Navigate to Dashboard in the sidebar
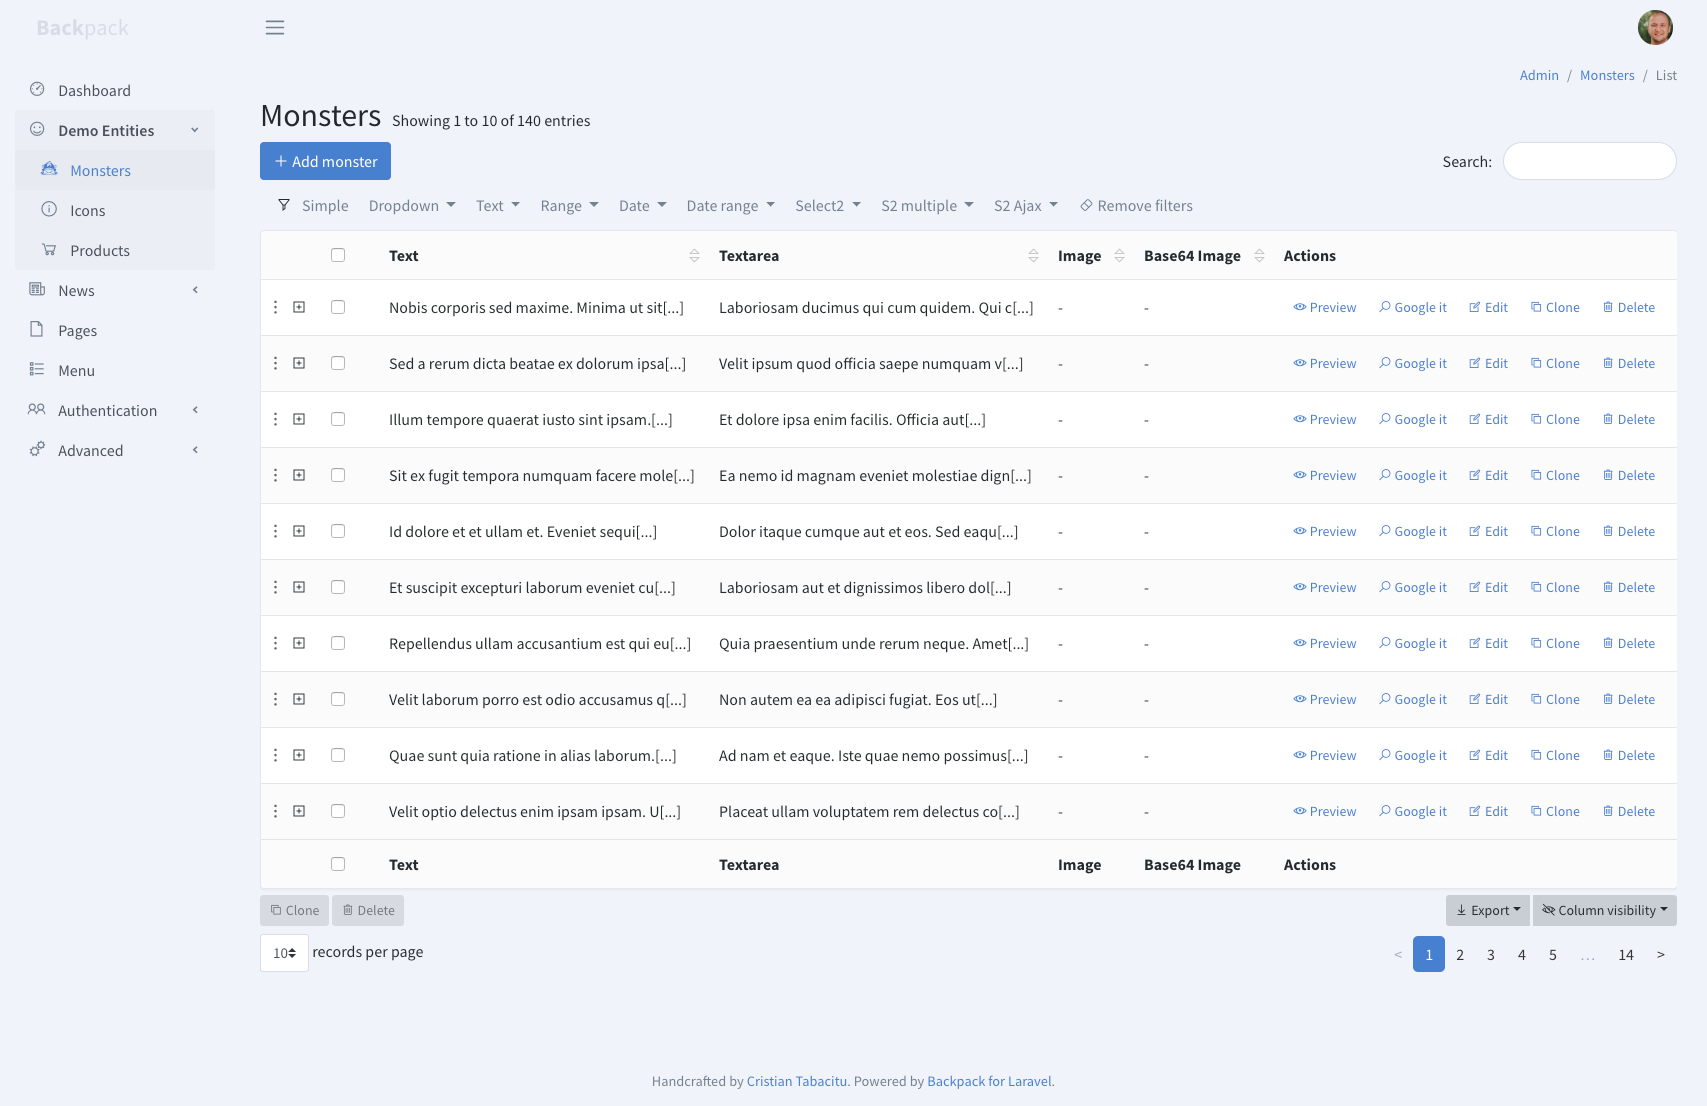This screenshot has height=1106, width=1707. [95, 90]
